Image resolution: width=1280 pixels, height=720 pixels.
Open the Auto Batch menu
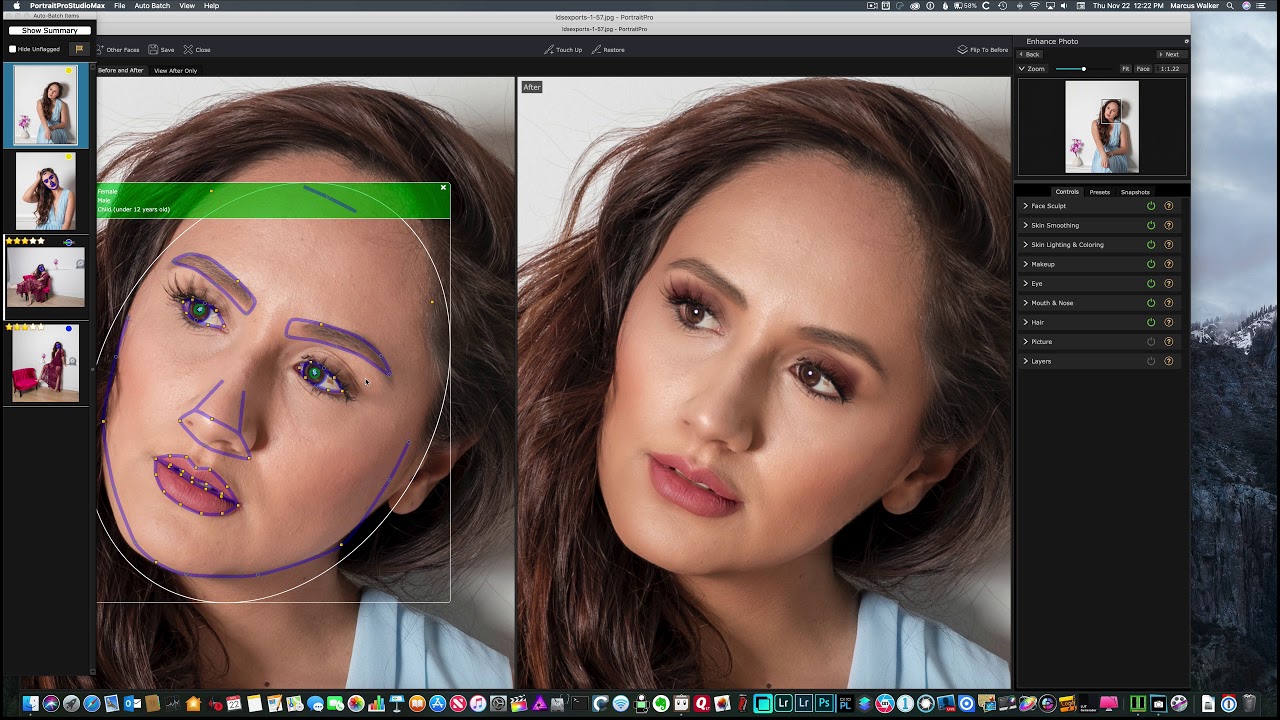coord(152,5)
